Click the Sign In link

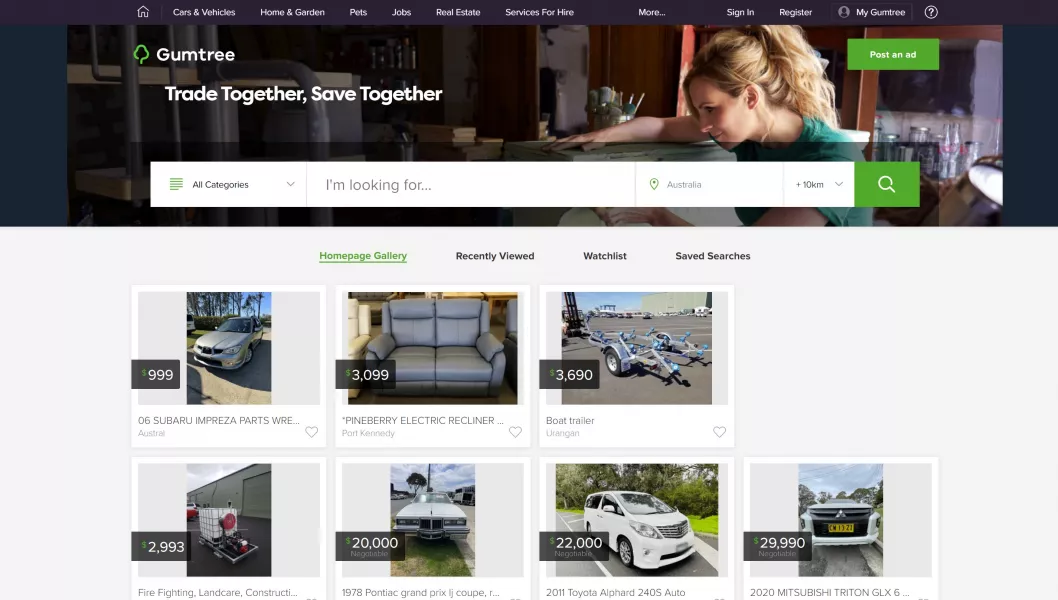[x=740, y=12]
